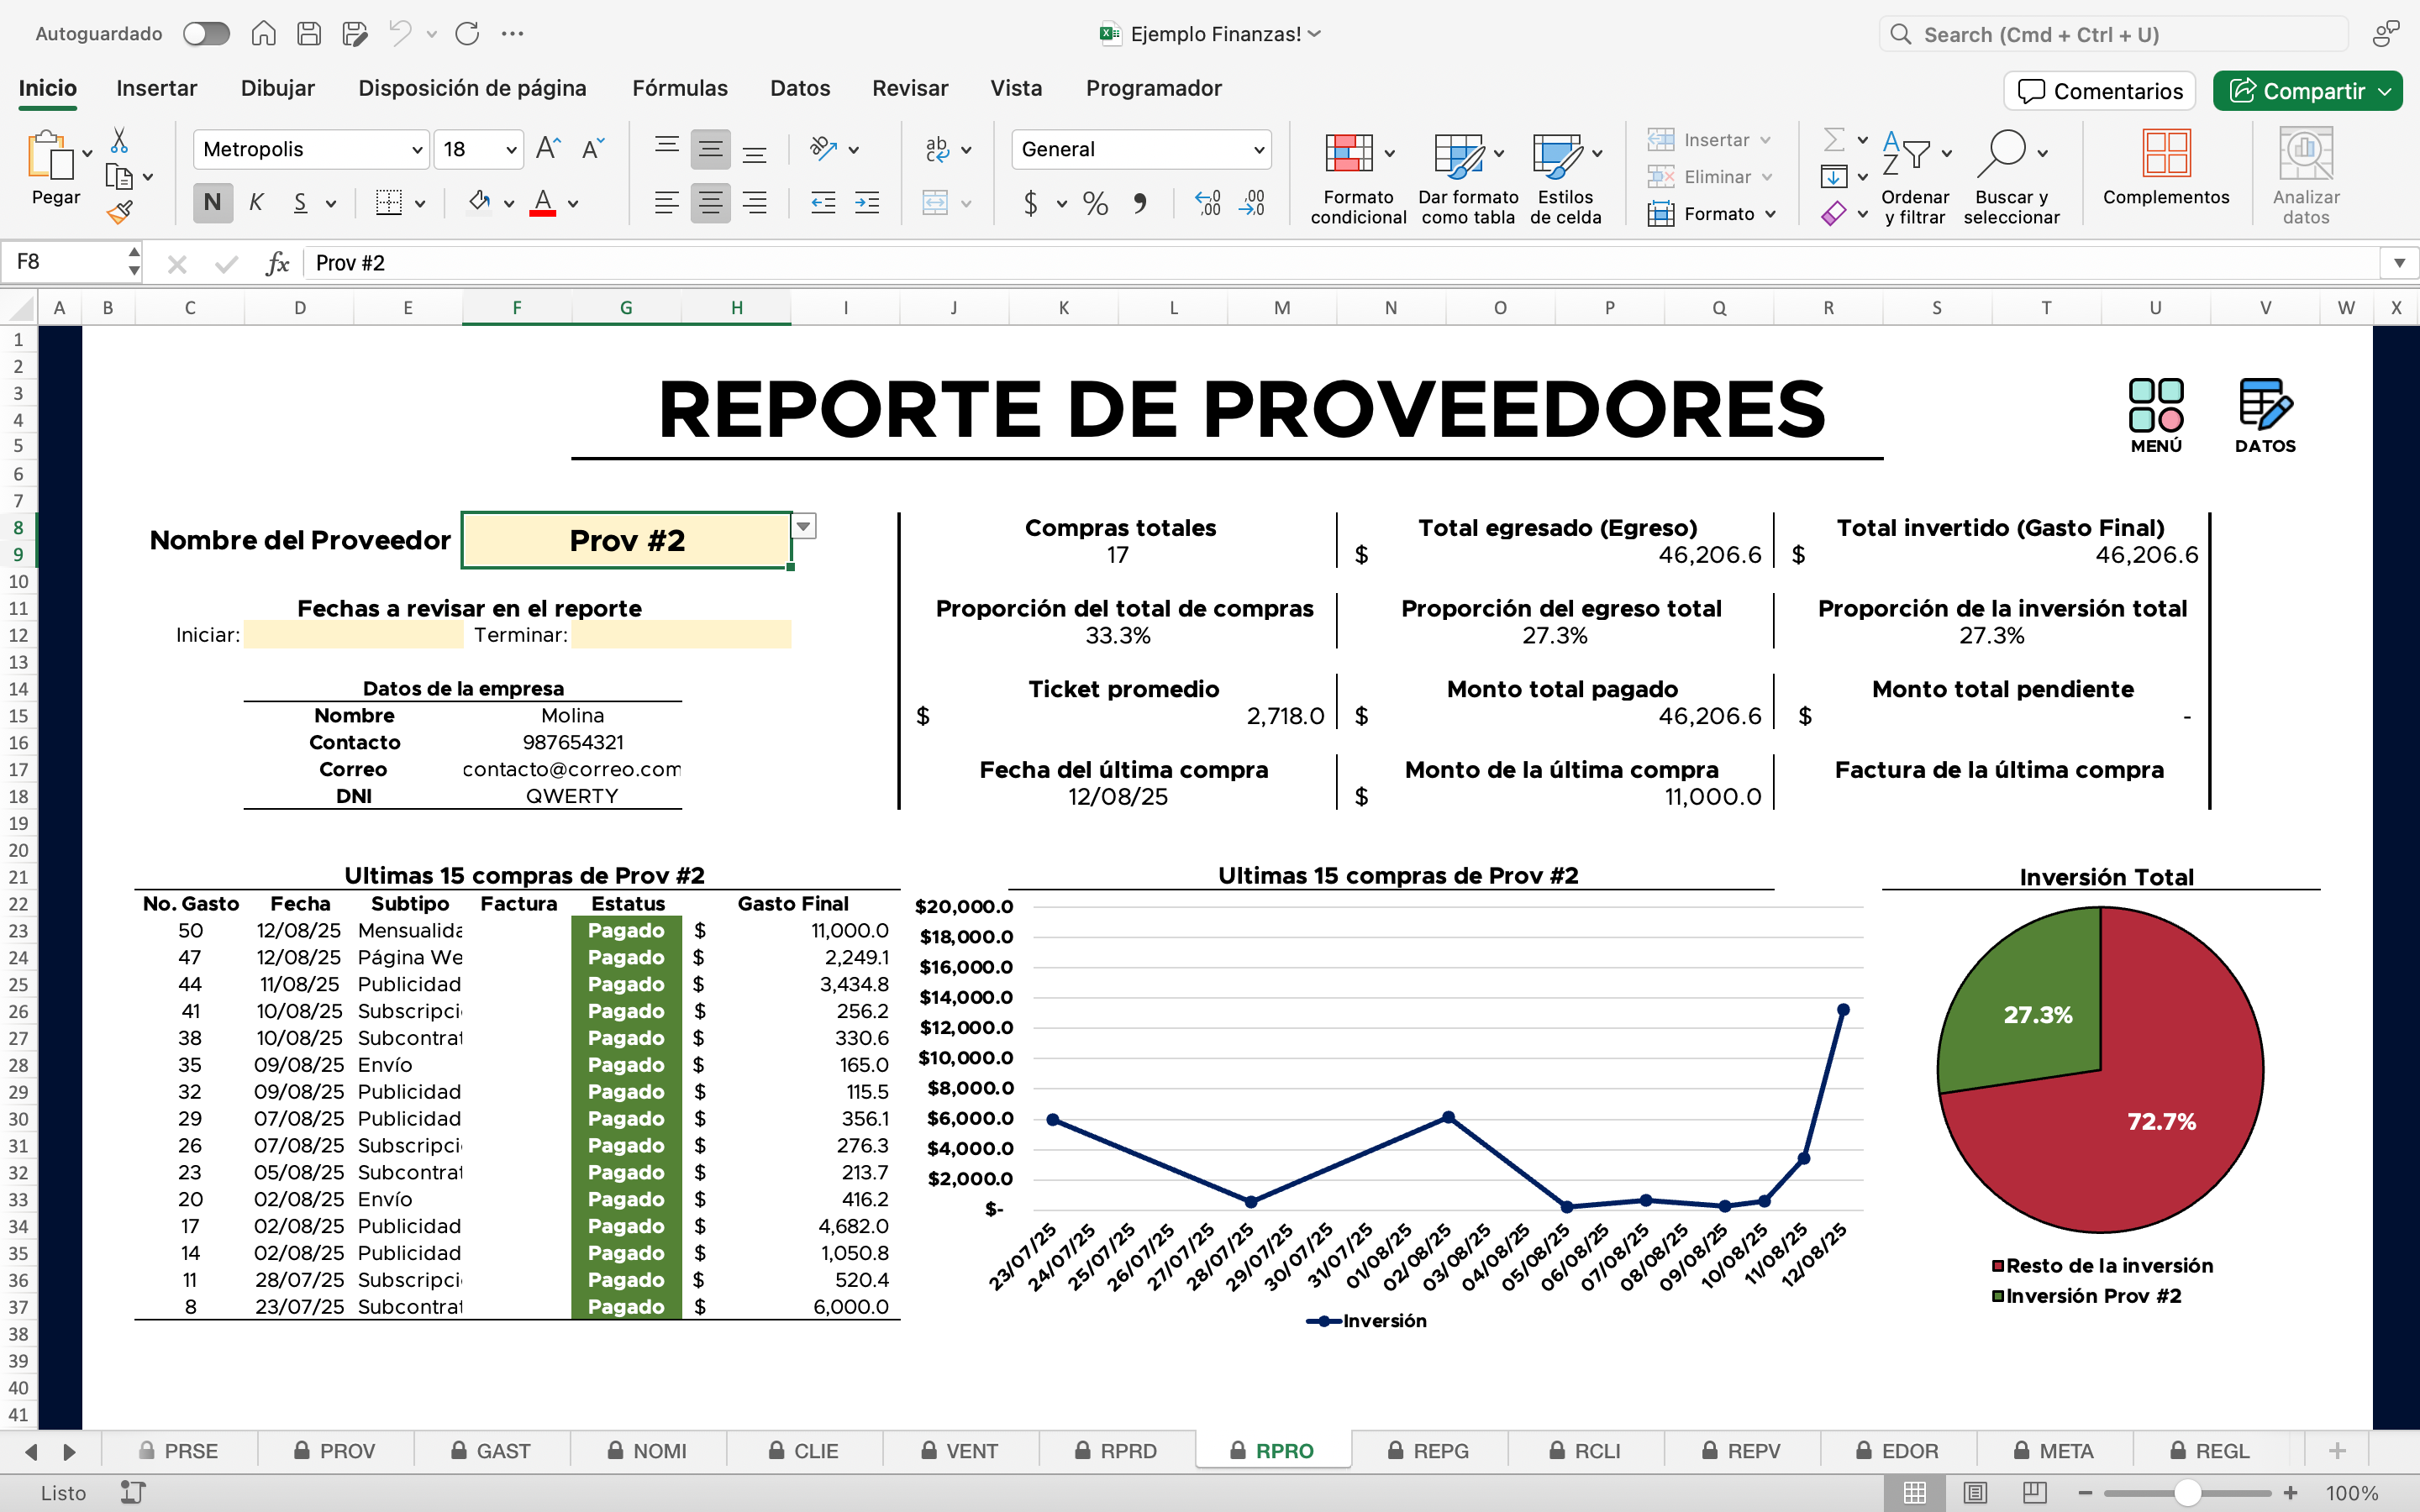Click the MENÚ navigation button
This screenshot has height=1512, width=2420.
click(x=2156, y=416)
